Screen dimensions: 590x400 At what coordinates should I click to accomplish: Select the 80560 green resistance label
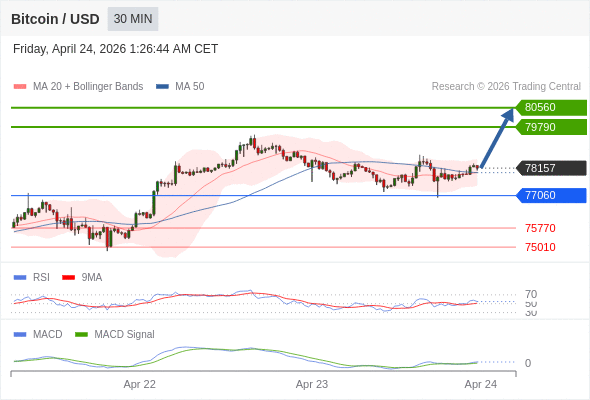551,108
